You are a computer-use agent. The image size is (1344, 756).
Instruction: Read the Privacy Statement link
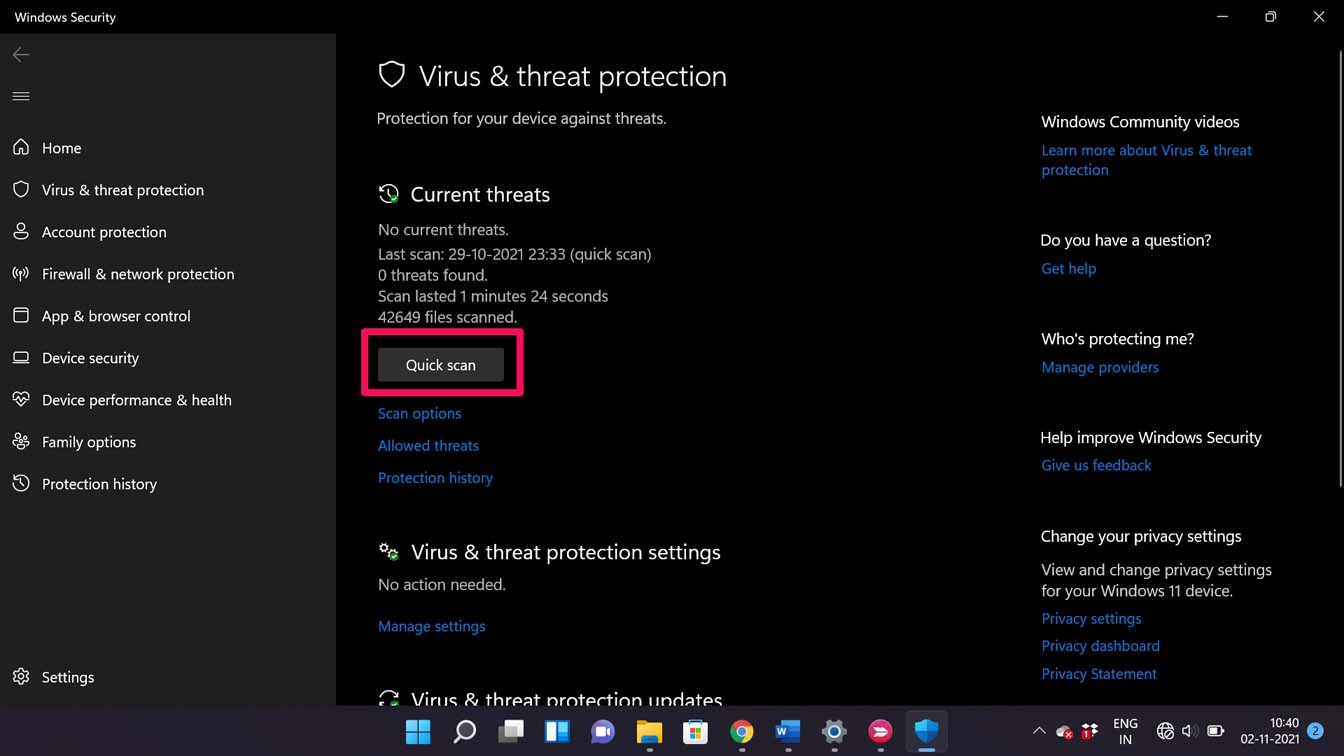[x=1099, y=674]
